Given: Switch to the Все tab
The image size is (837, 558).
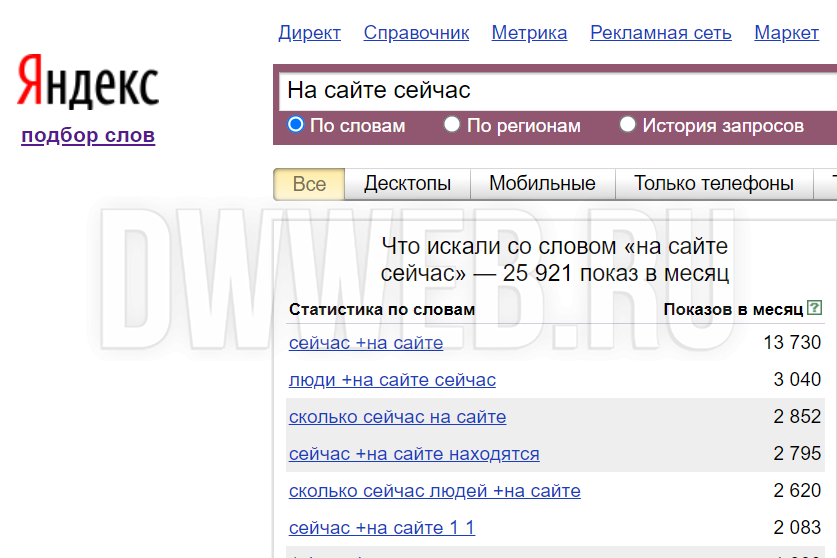Looking at the screenshot, I should click(309, 184).
